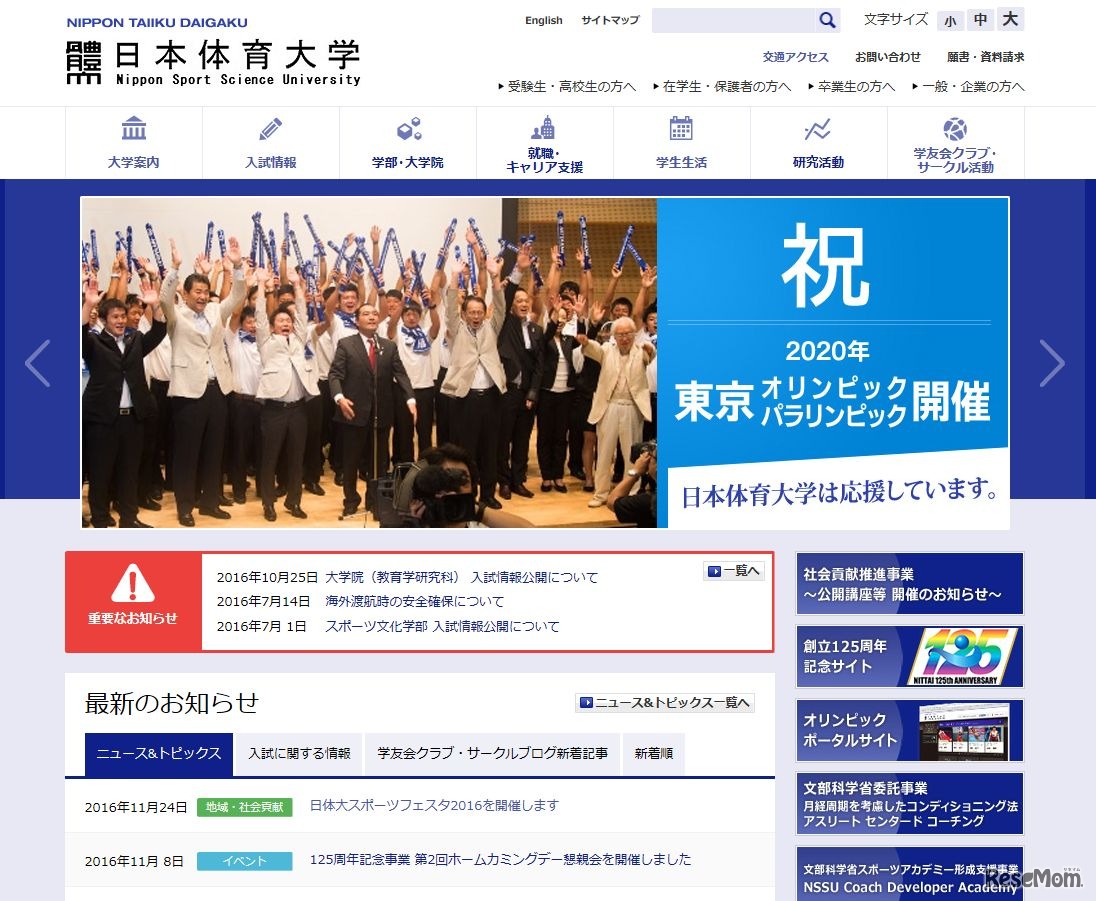
Task: Click the 学部・大学院 cubes icon
Action: point(407,129)
